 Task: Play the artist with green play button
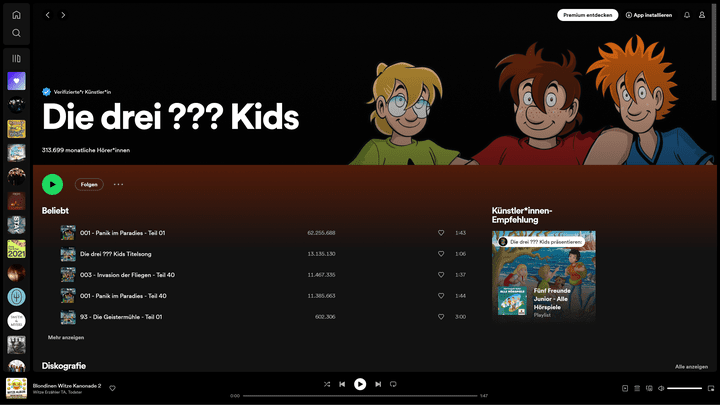[52, 184]
